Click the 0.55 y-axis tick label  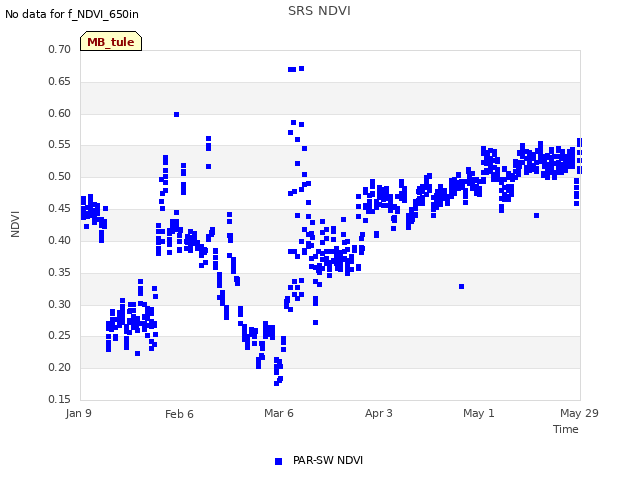[x=60, y=144]
